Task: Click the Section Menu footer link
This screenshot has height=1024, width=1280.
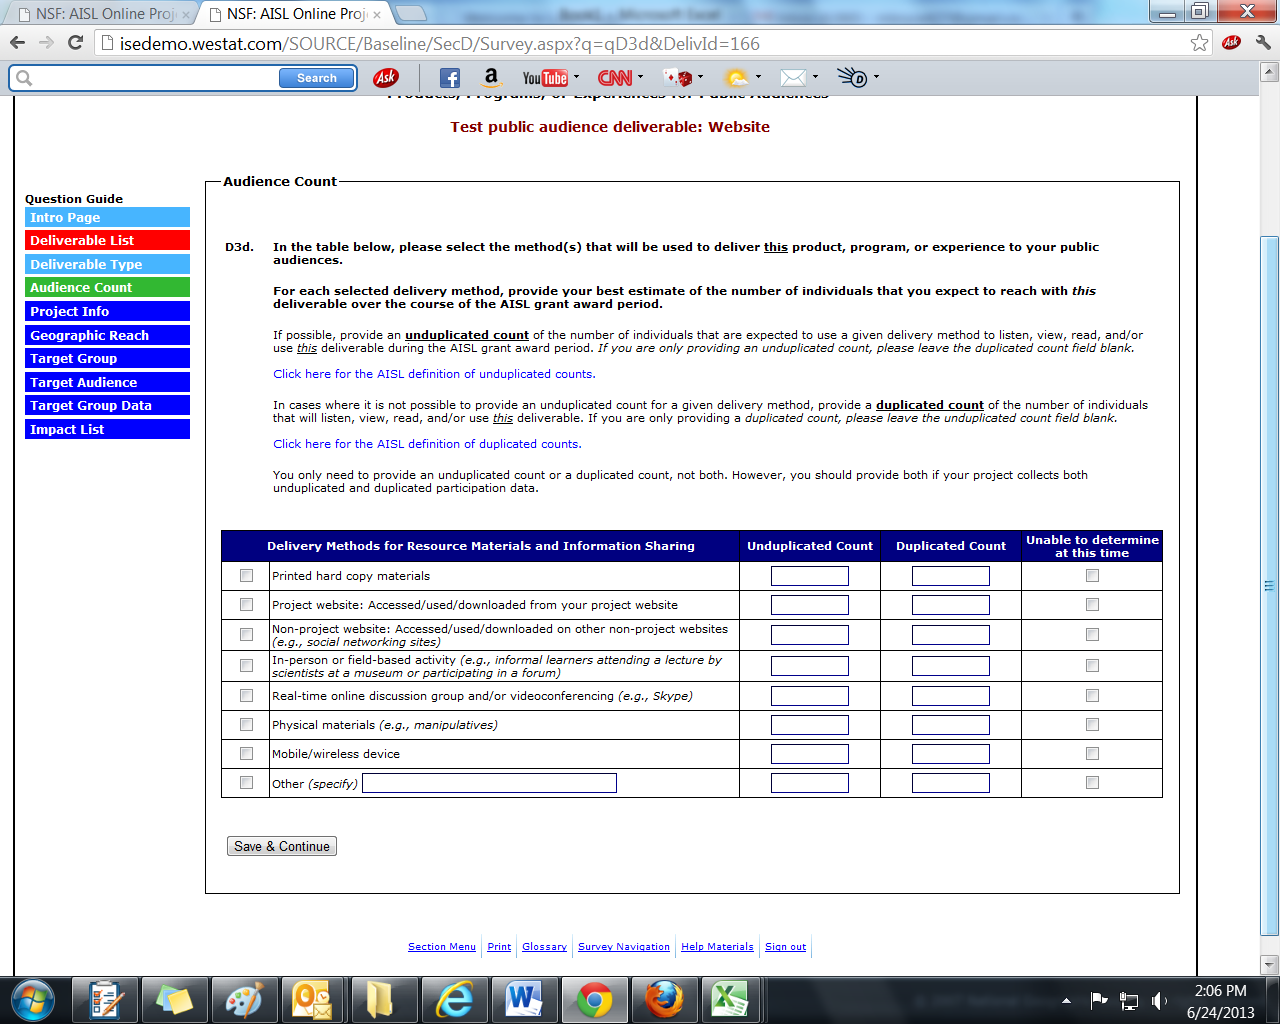Action: click(x=442, y=947)
